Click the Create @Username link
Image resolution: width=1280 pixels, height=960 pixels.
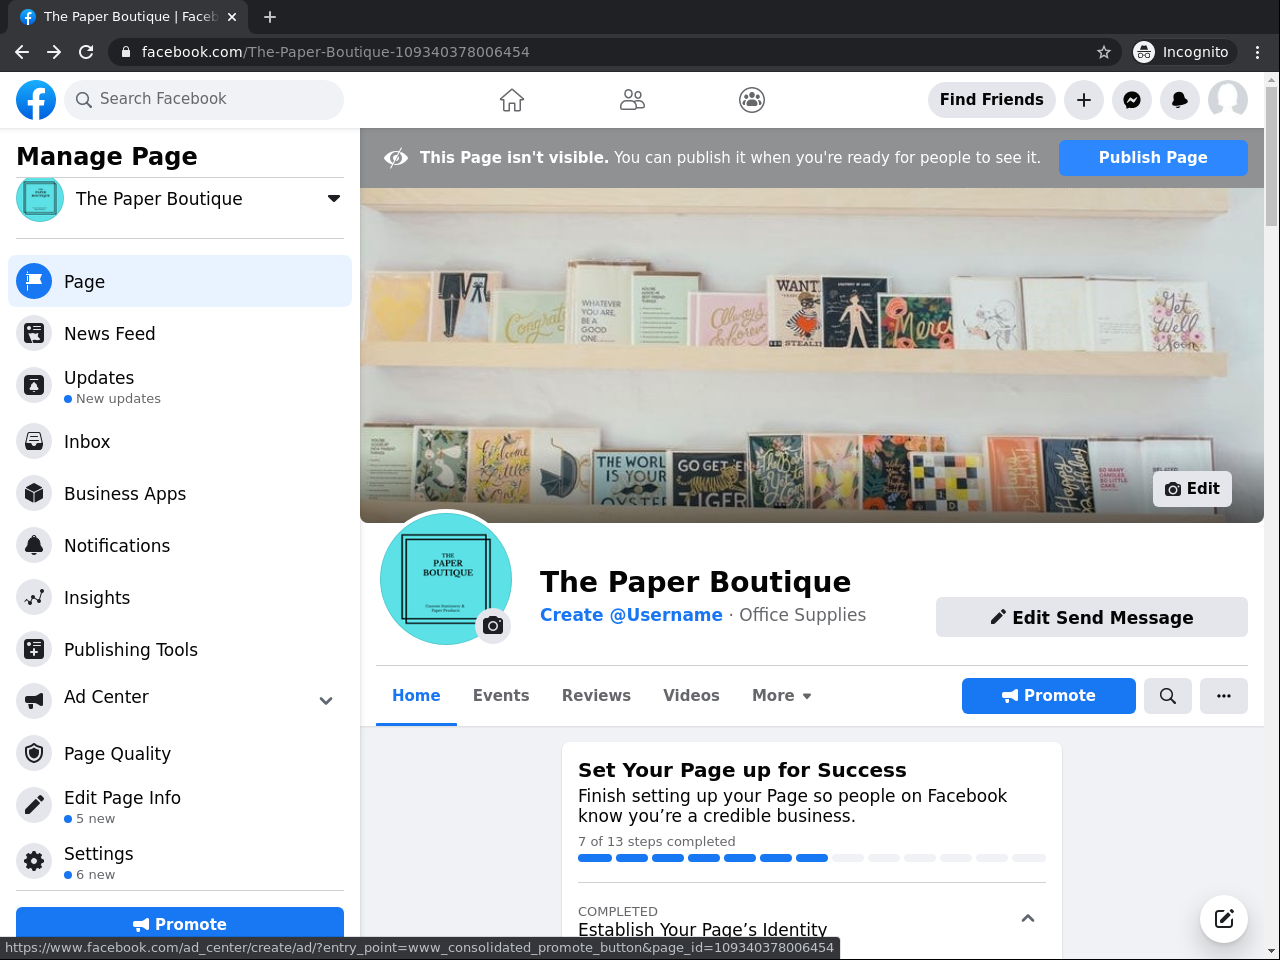pyautogui.click(x=631, y=615)
